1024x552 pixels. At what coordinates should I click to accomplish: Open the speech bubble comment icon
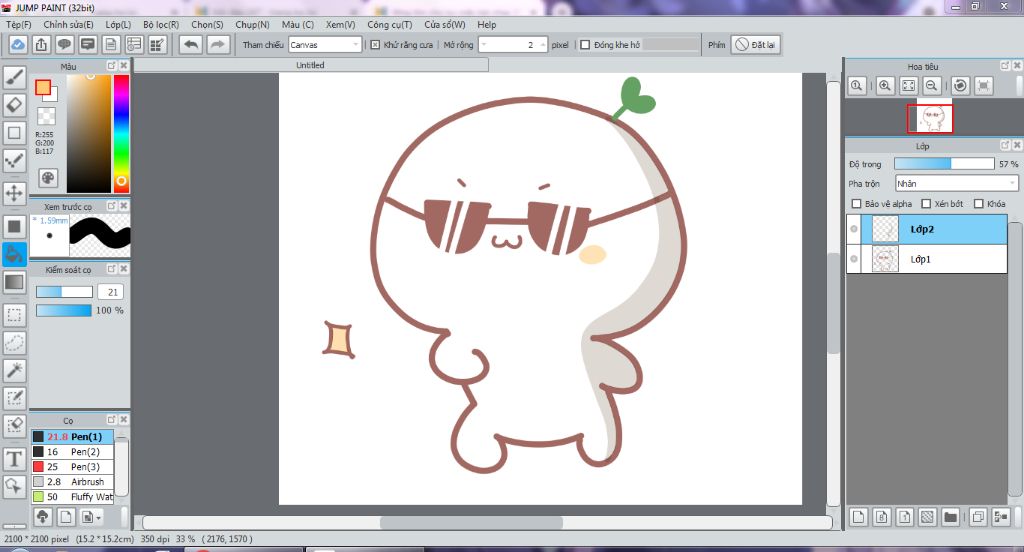[x=64, y=44]
